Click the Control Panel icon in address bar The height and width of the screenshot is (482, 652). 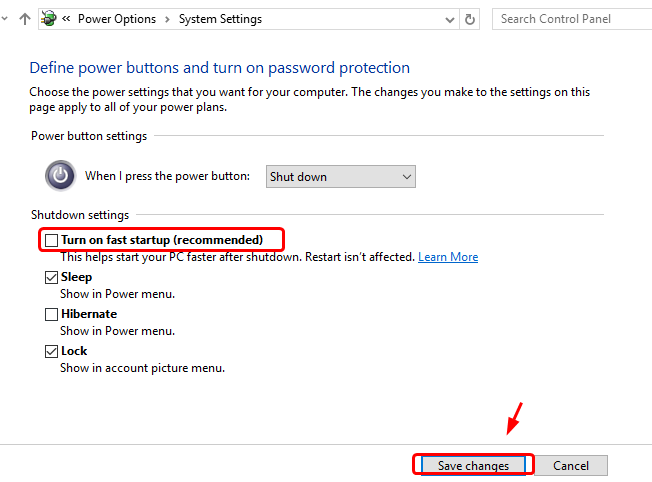tap(48, 18)
